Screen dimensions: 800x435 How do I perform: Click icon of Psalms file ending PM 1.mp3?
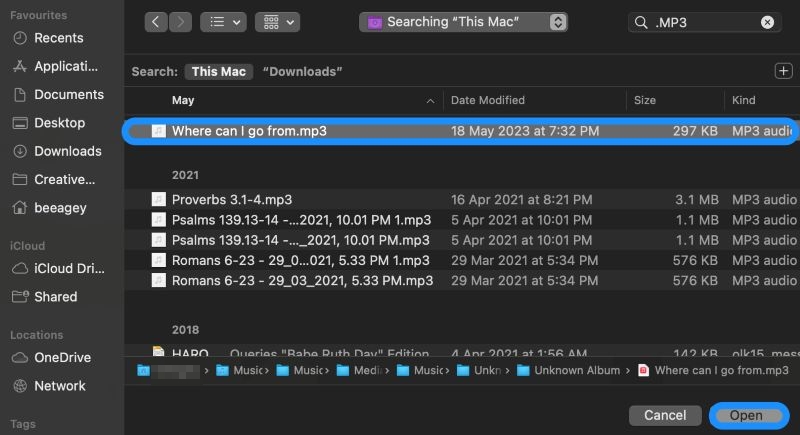point(159,220)
